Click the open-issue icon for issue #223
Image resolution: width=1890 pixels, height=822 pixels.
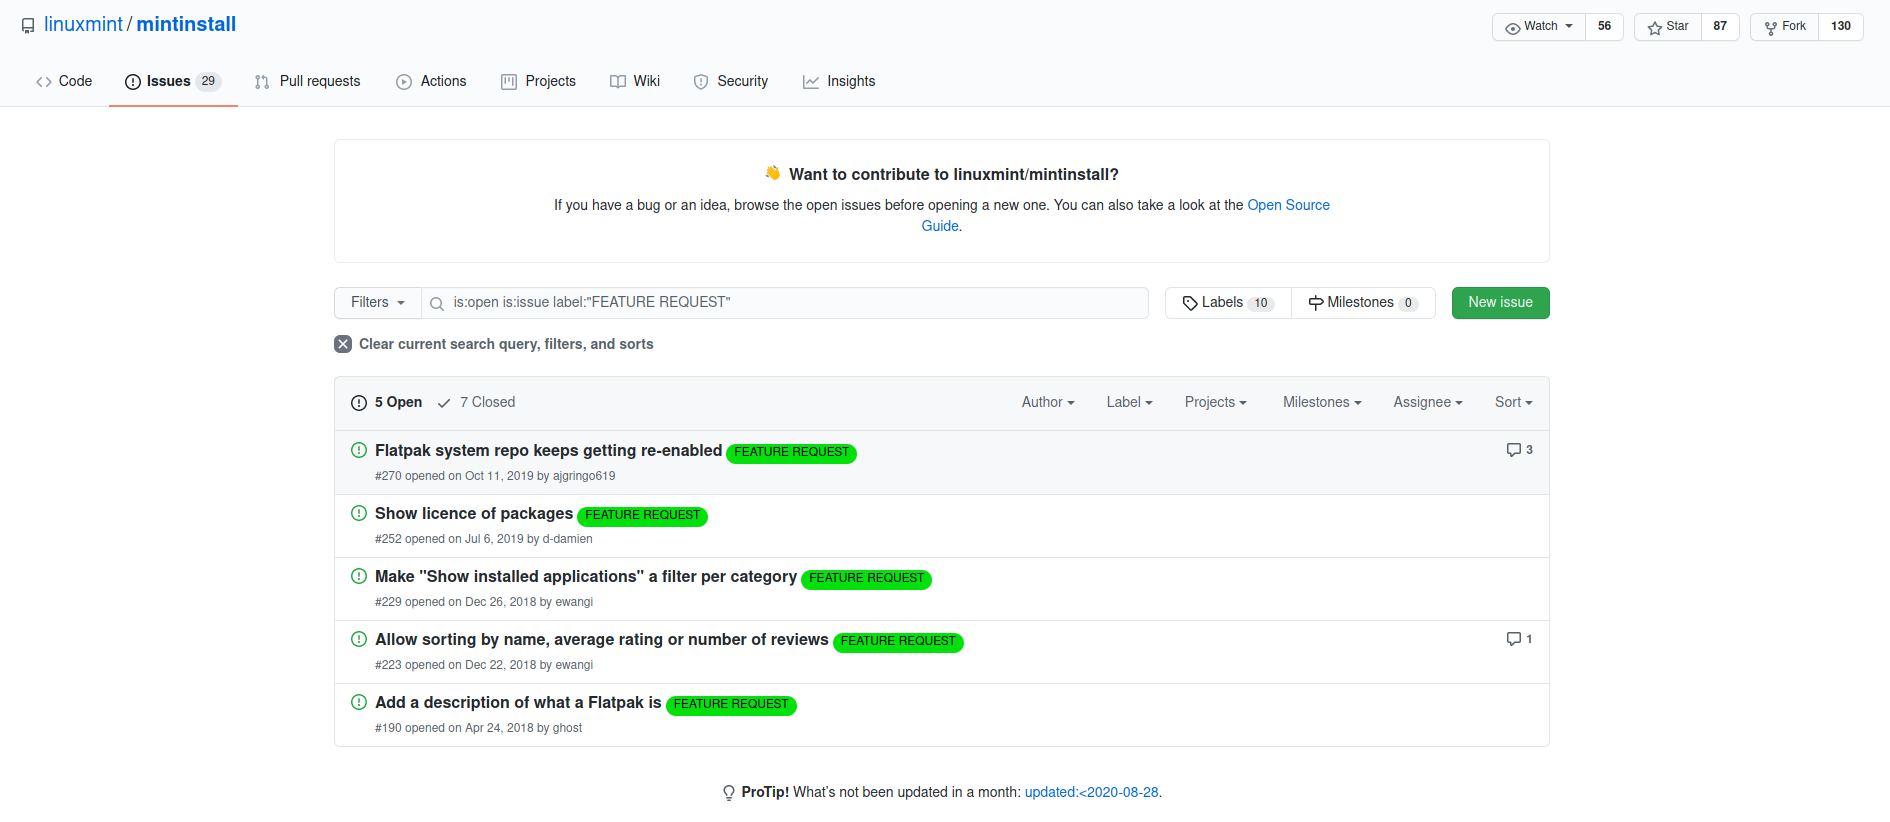click(359, 639)
